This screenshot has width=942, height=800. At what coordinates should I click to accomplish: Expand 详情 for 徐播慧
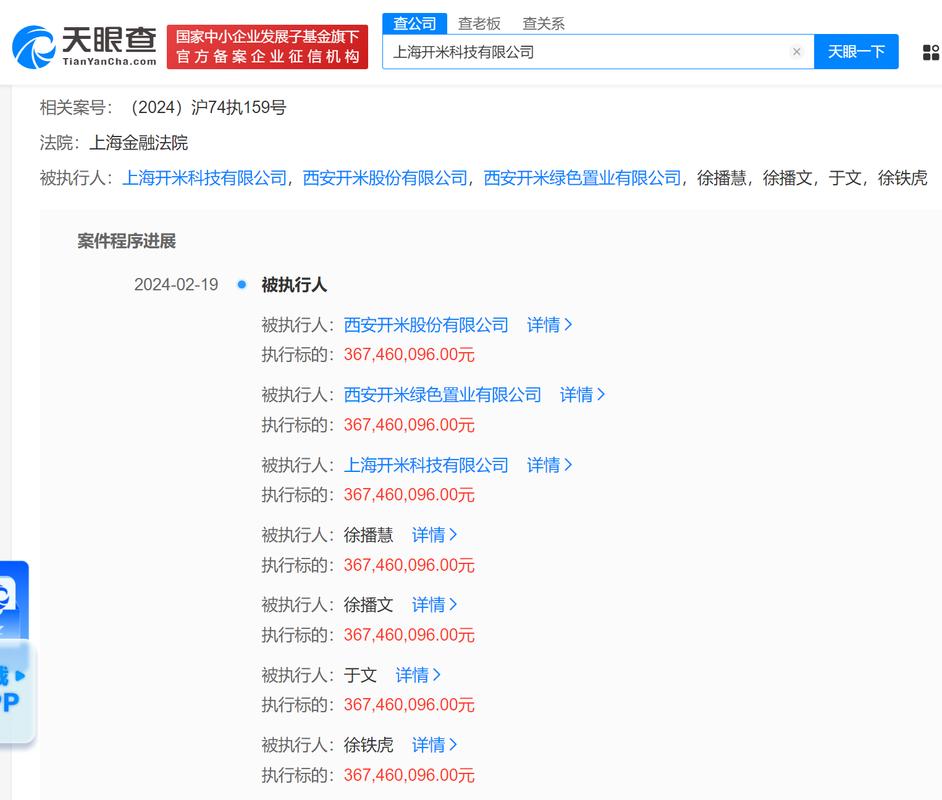[x=434, y=535]
